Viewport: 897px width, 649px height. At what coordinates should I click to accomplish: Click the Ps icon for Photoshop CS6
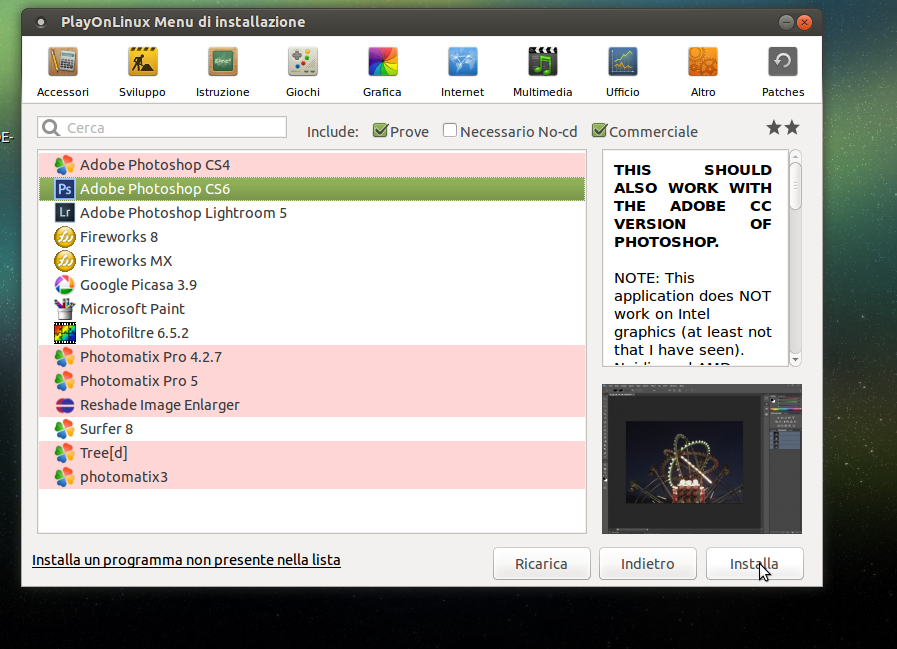[65, 189]
